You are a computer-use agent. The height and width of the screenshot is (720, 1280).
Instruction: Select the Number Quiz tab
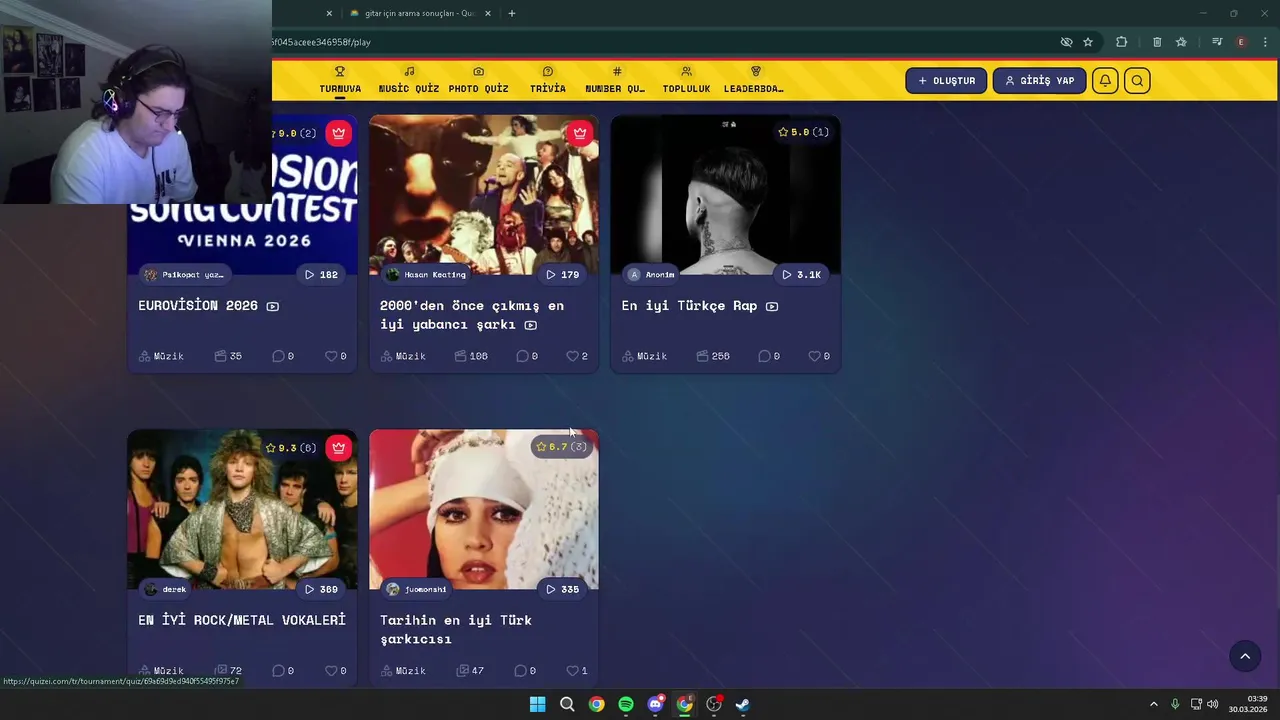click(x=615, y=80)
